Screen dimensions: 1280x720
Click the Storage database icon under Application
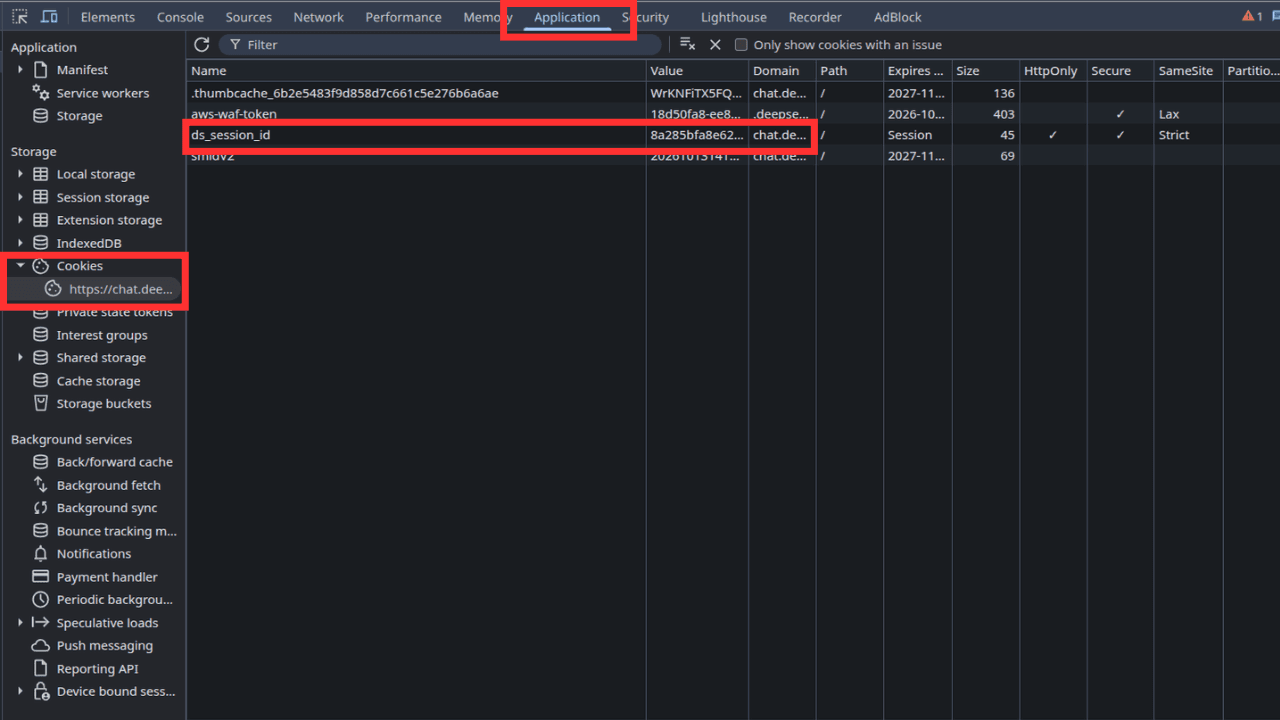[41, 116]
